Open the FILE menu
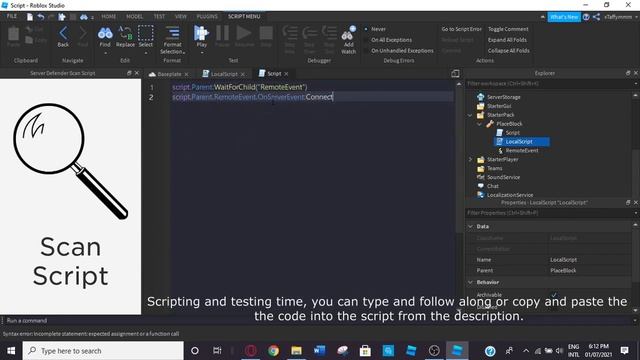This screenshot has height=360, width=640. point(12,16)
